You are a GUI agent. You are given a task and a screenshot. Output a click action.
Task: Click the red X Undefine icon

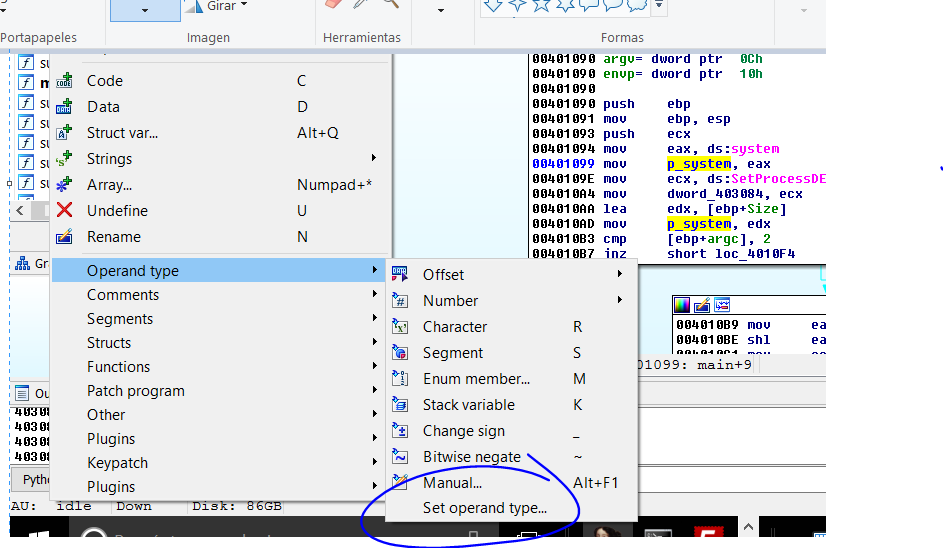click(65, 211)
